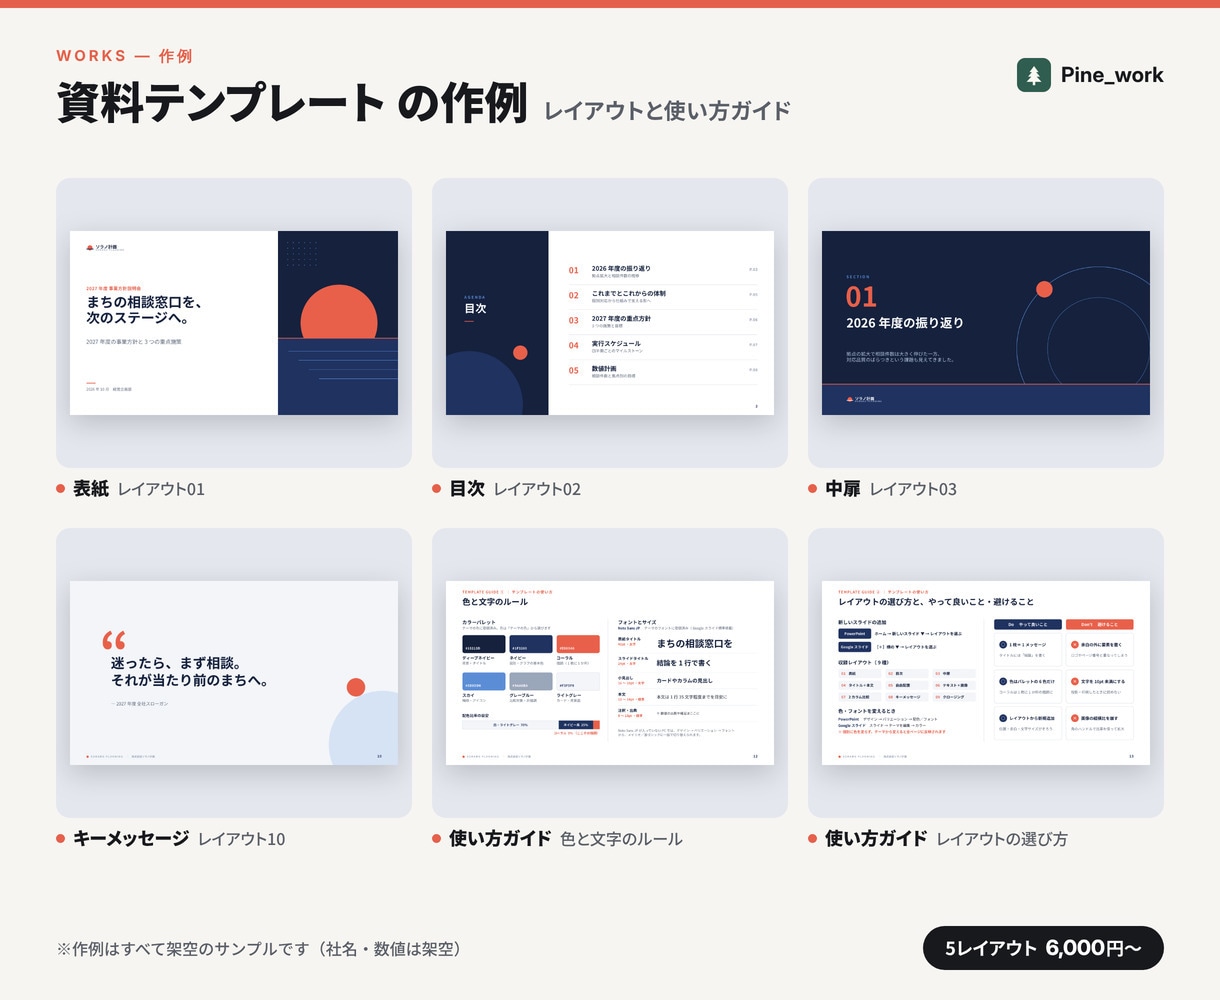Click the color ratio bar on the color rules slide
Viewport: 1220px width, 1000px height.
pyautogui.click(x=531, y=725)
